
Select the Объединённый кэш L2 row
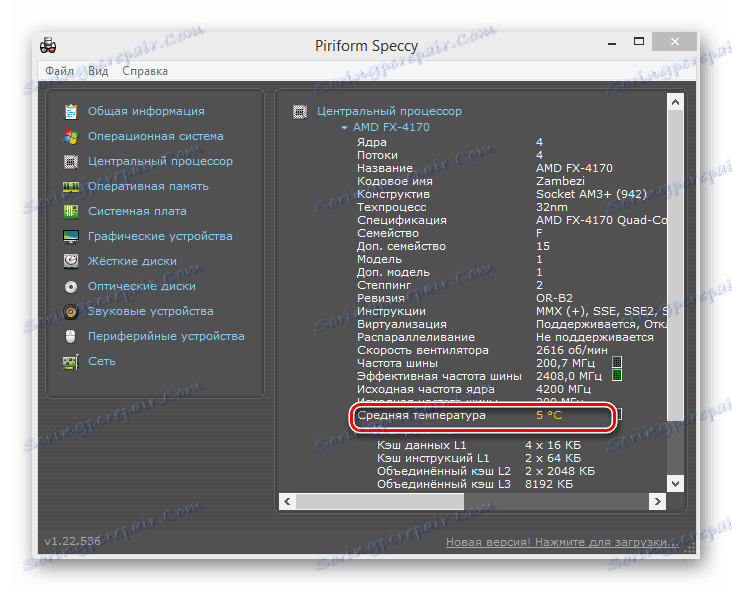pyautogui.click(x=486, y=471)
